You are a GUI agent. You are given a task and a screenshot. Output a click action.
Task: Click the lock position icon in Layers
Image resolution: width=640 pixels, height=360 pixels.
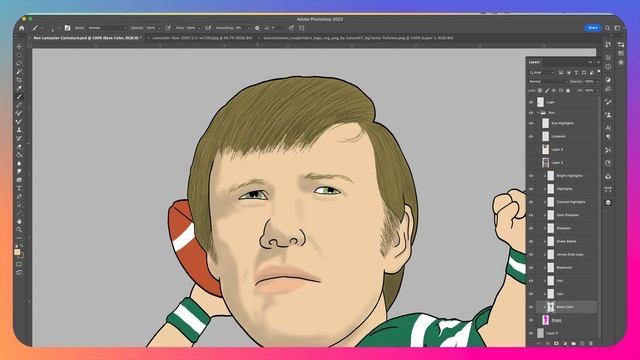tap(554, 90)
